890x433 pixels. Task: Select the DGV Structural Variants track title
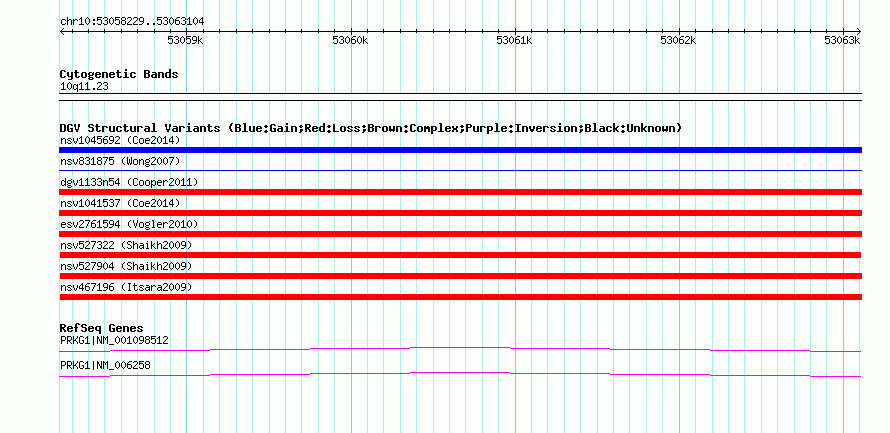(371, 128)
